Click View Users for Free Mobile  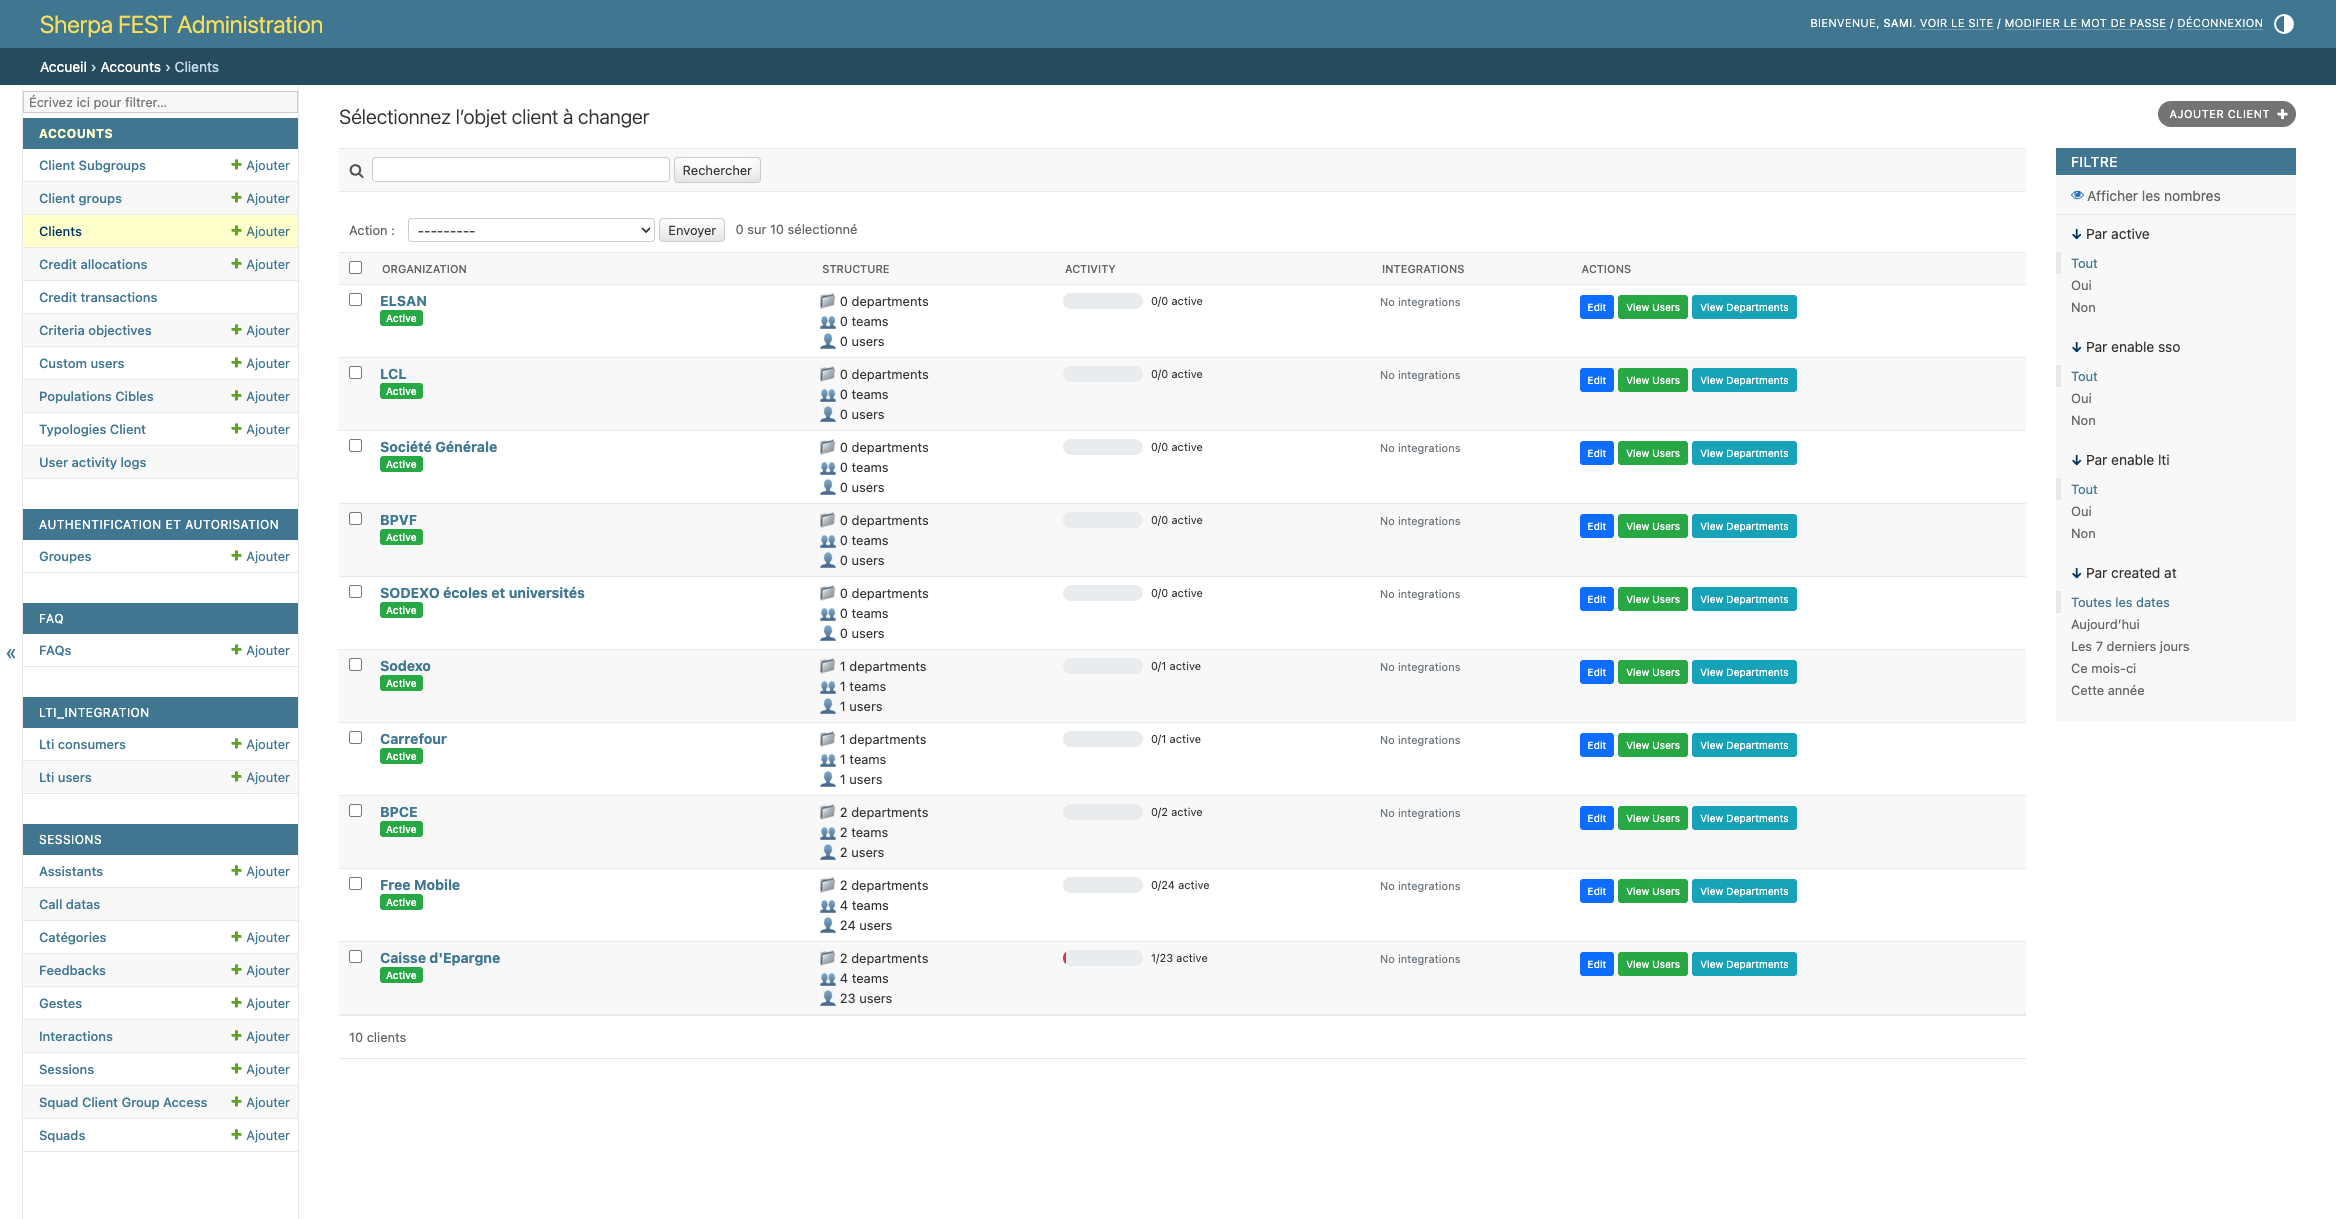1652,891
